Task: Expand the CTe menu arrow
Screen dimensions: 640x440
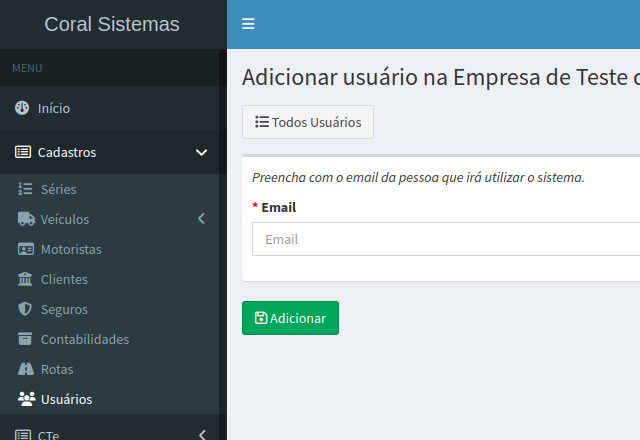Action: tap(201, 434)
